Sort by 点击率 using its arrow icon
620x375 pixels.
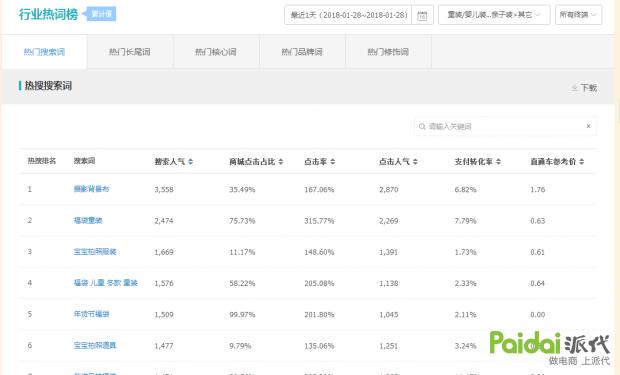tap(333, 162)
